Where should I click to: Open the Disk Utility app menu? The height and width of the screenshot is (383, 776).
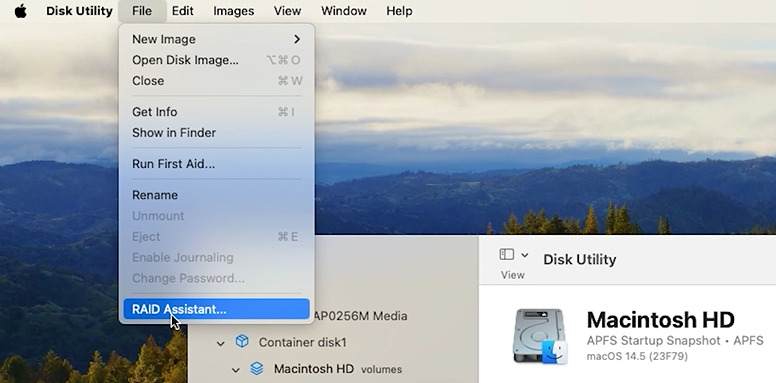tap(79, 11)
